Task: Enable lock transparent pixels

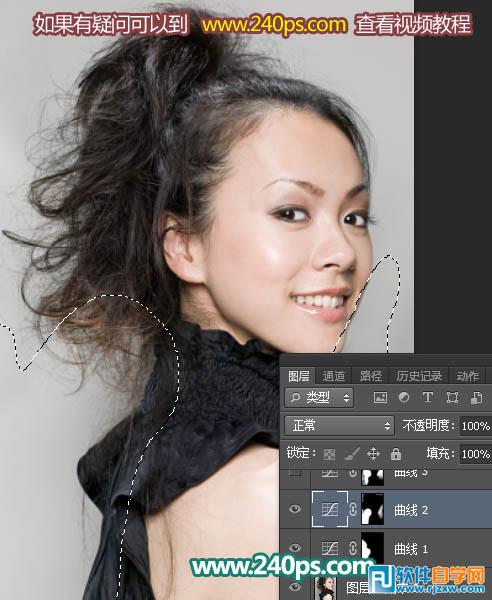Action: point(329,454)
